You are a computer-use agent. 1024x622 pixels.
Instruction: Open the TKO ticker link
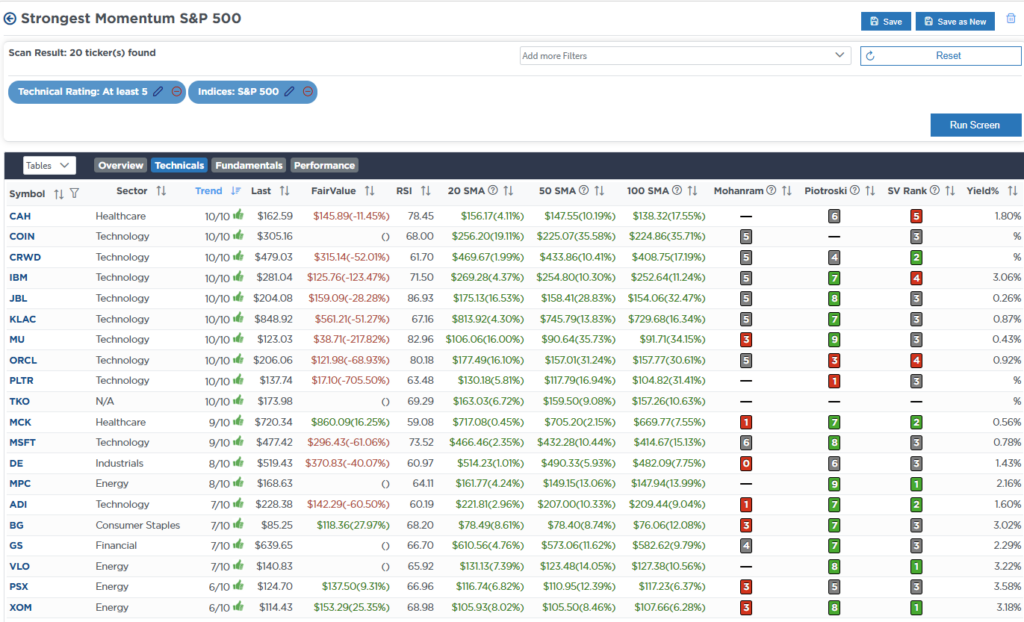pos(19,401)
